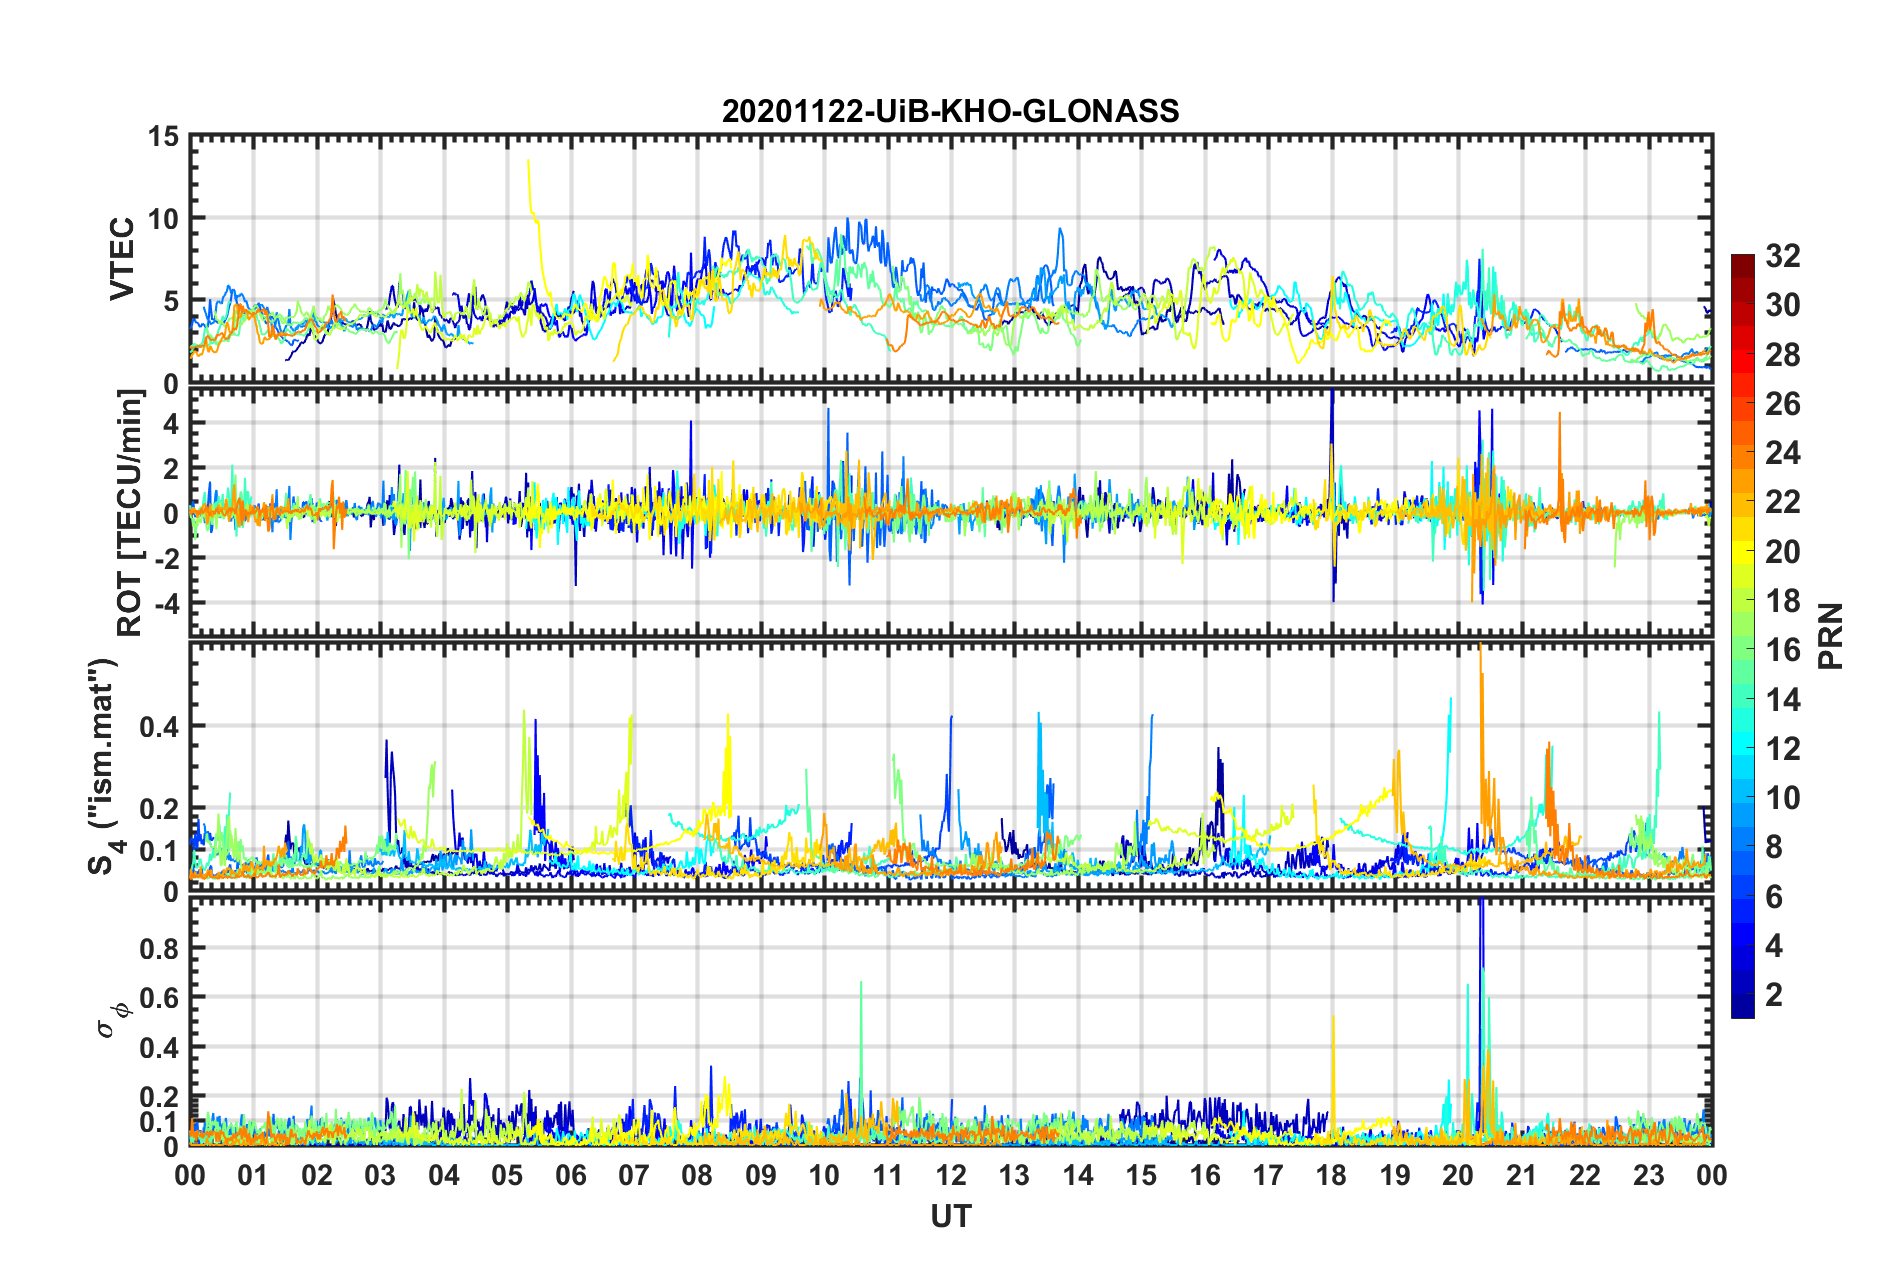Select the UT x-axis label

950,1216
